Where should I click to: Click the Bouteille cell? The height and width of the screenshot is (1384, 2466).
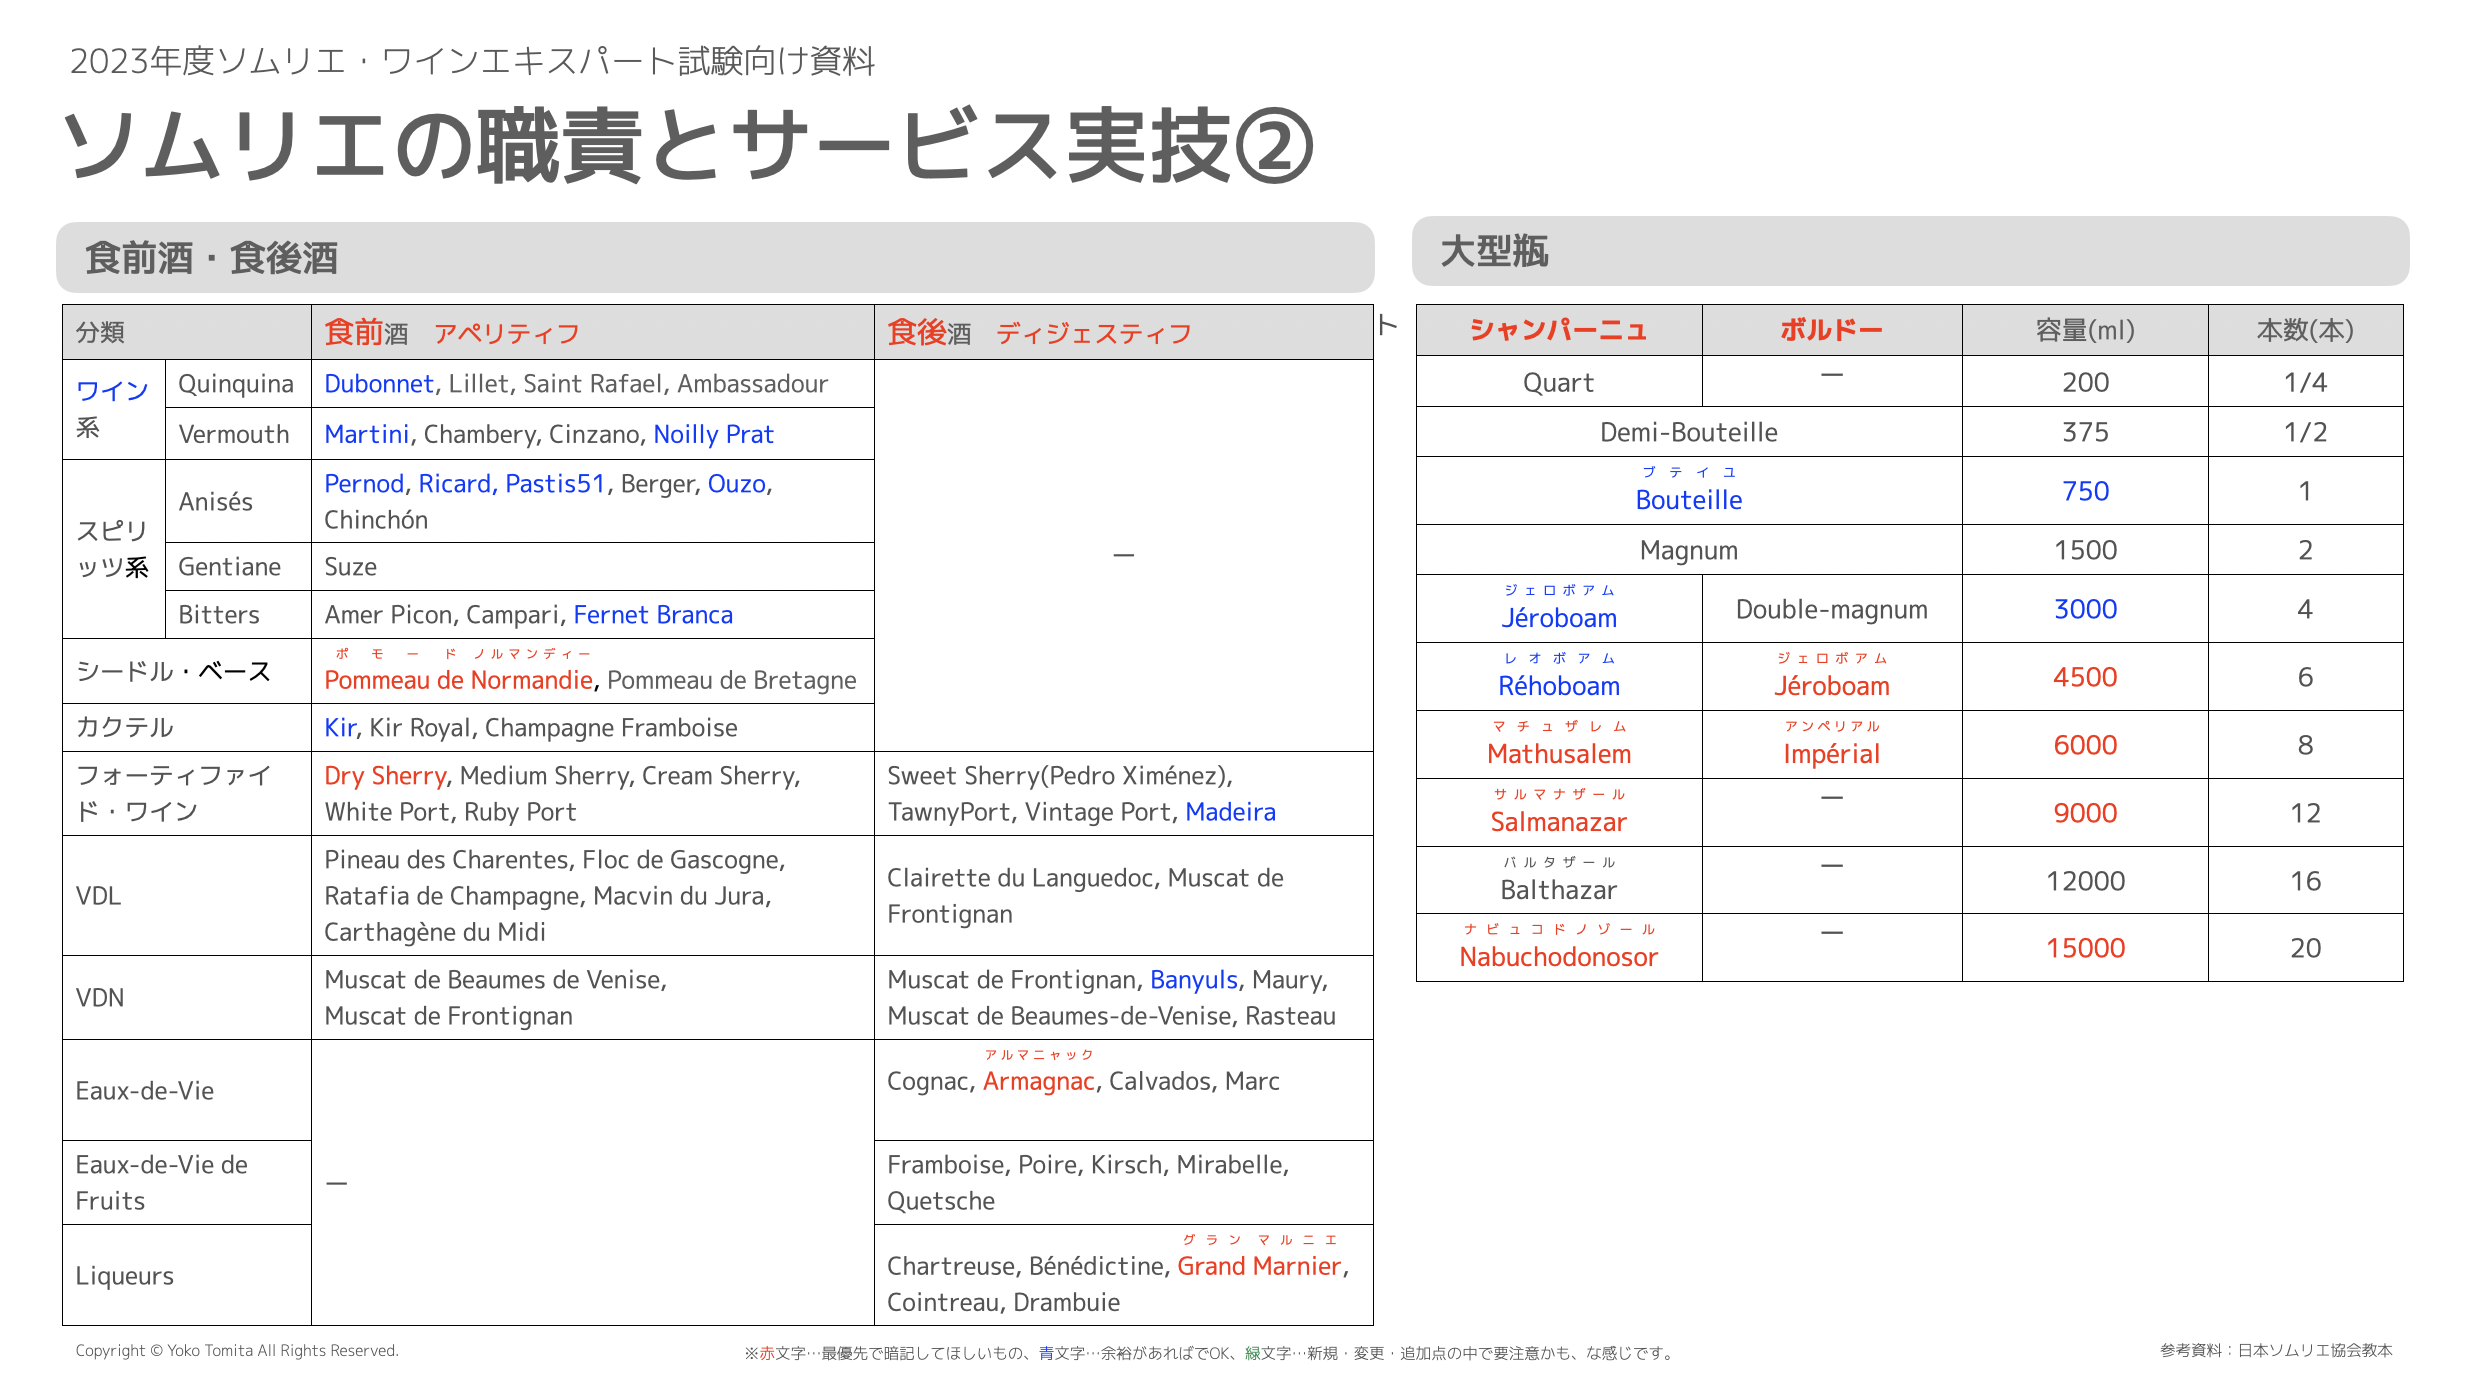coord(1689,491)
